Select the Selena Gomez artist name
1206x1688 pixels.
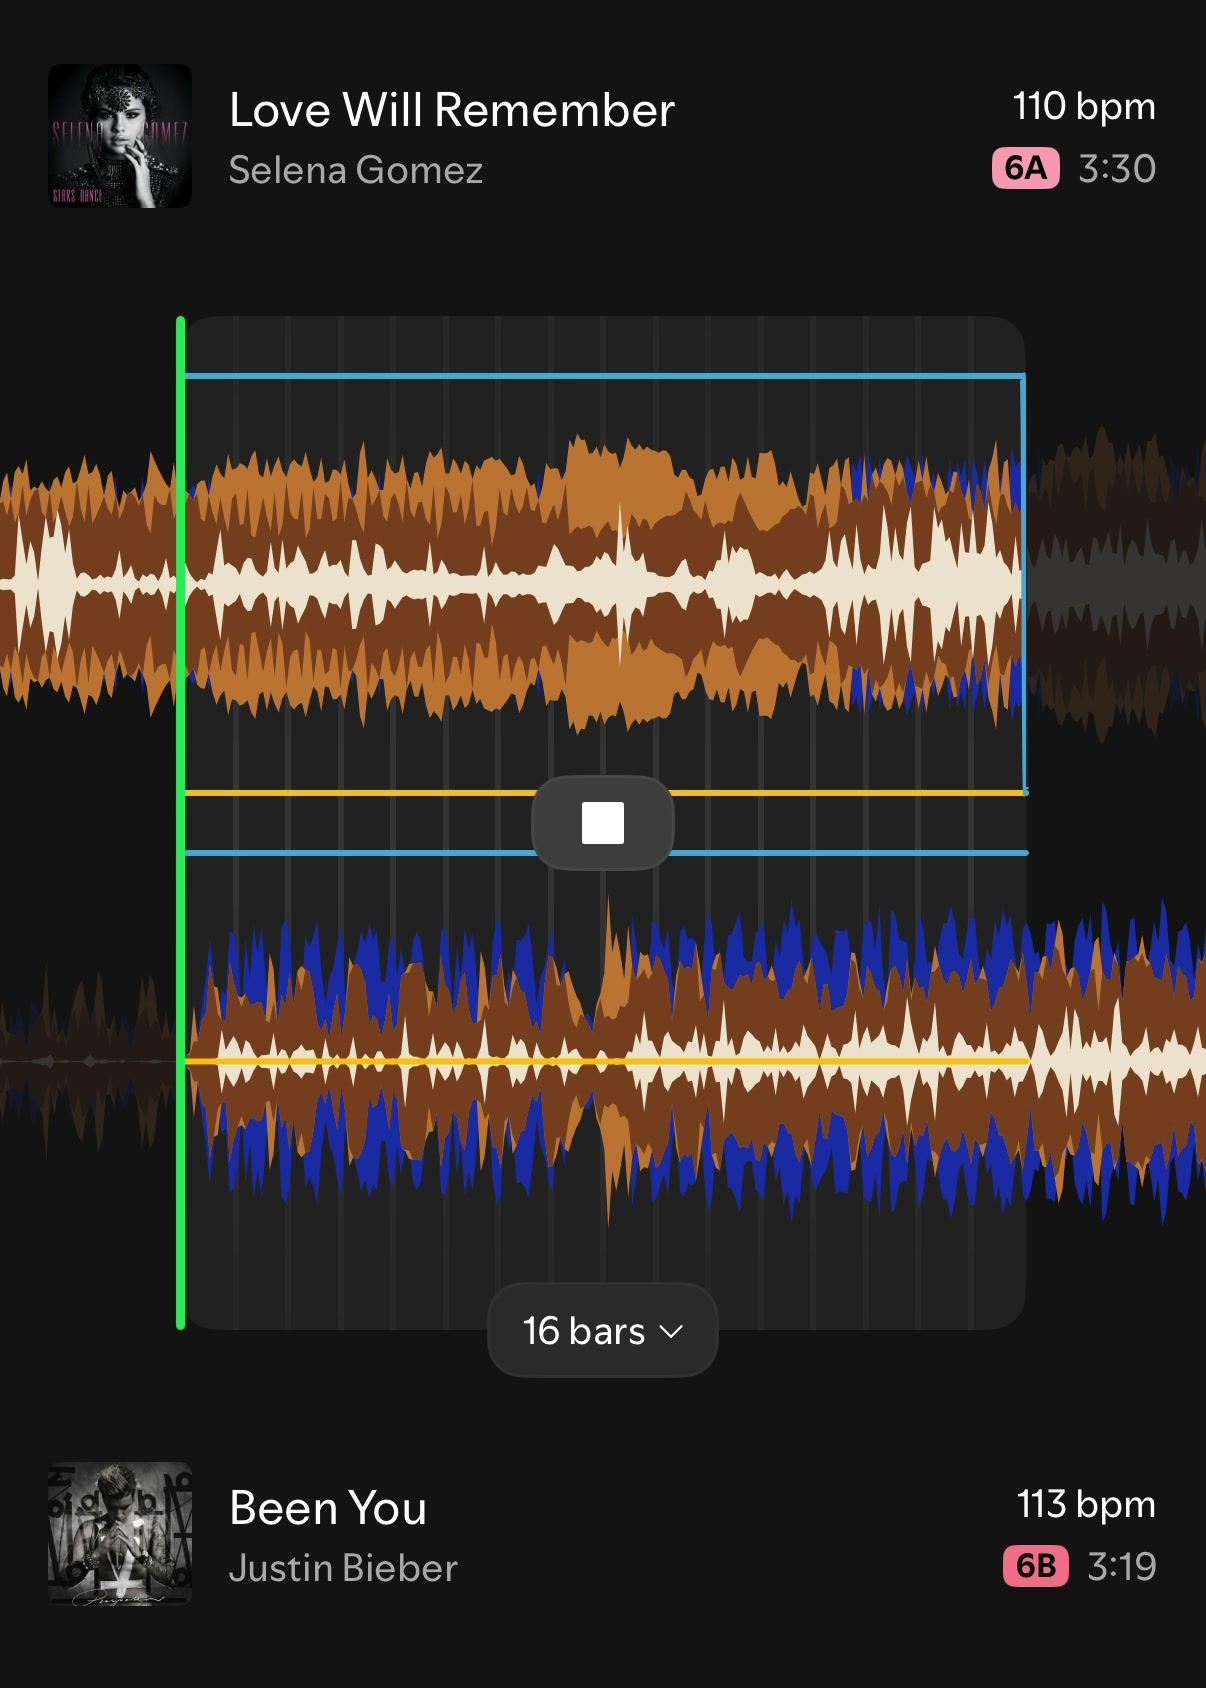tap(356, 170)
